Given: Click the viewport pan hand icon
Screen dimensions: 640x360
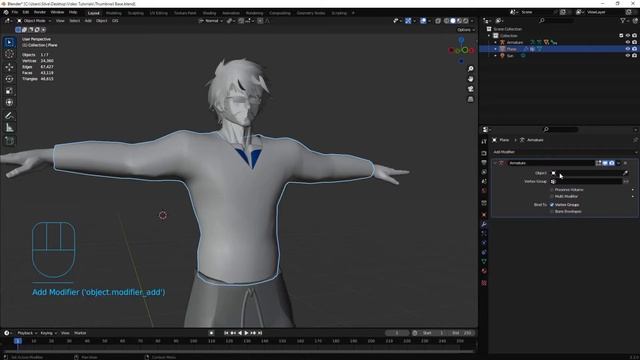Looking at the screenshot, I should 471,79.
